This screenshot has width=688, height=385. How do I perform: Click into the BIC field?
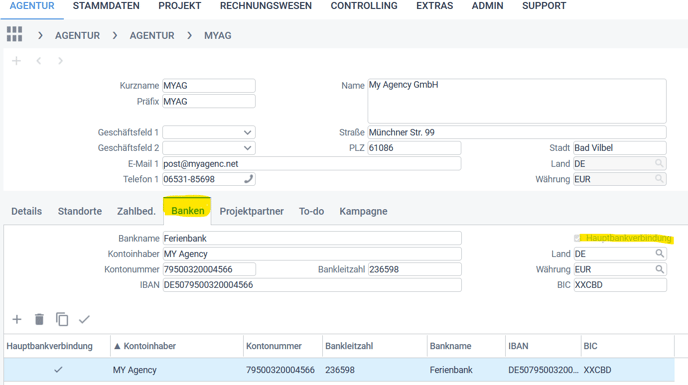tap(620, 285)
